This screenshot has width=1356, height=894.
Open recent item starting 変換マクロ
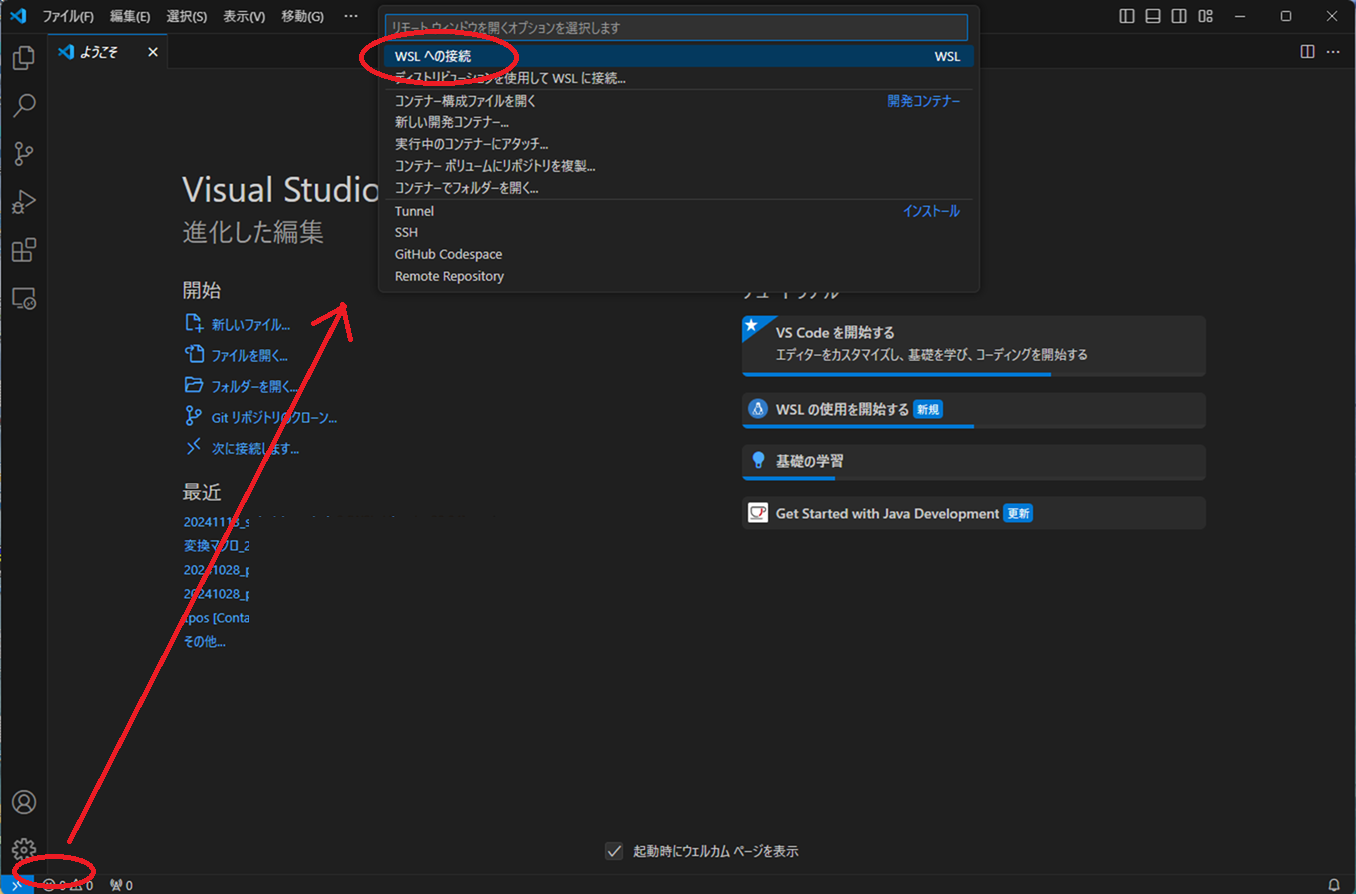(216, 546)
